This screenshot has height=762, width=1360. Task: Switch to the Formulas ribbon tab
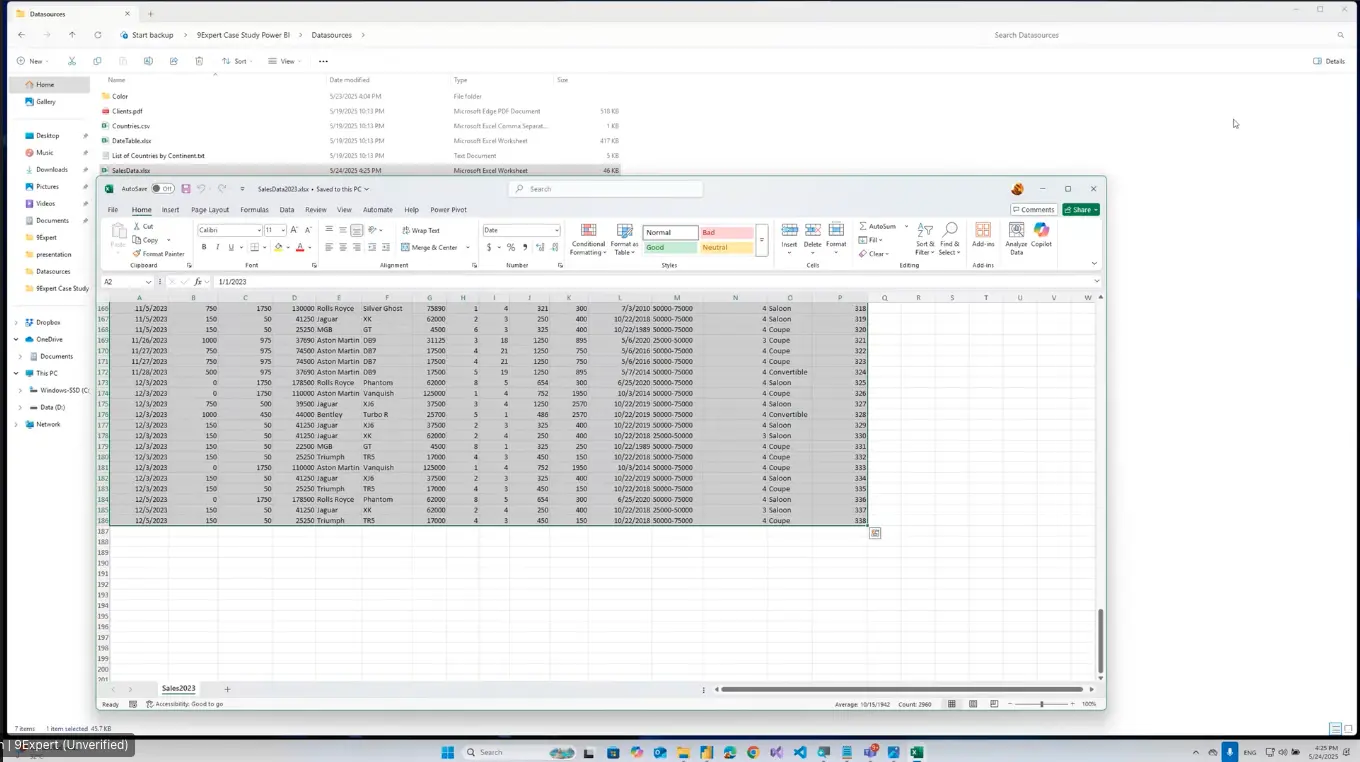254,210
